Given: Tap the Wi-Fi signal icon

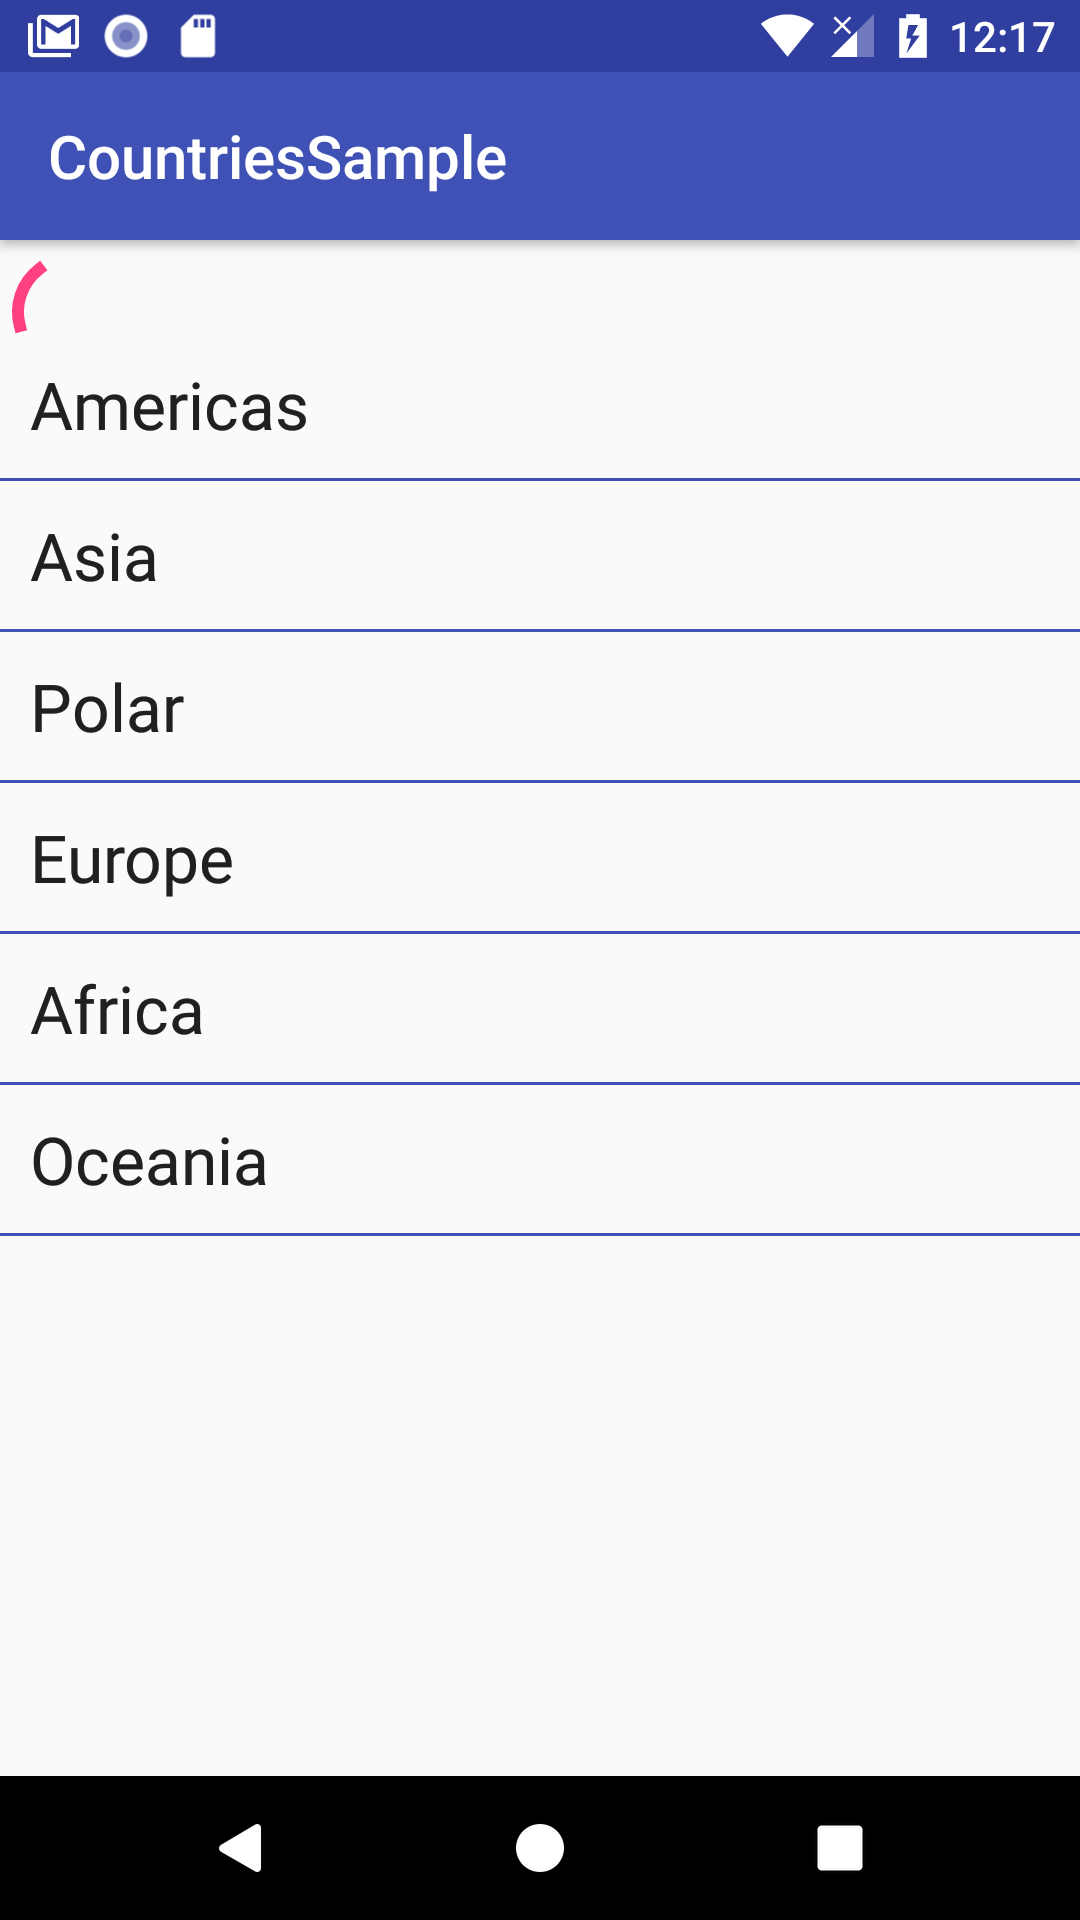Looking at the screenshot, I should click(x=787, y=37).
